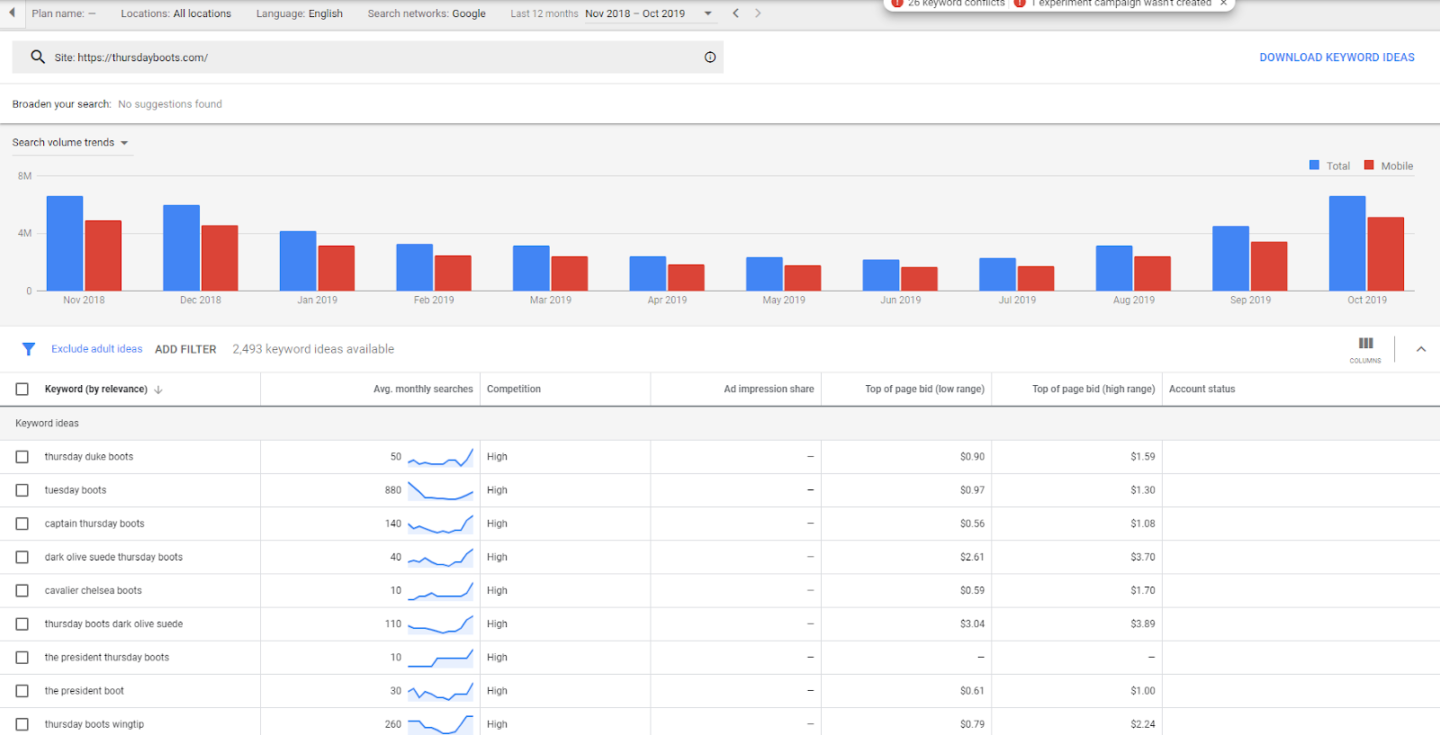
Task: Close the notification banner
Action: coord(1223,4)
